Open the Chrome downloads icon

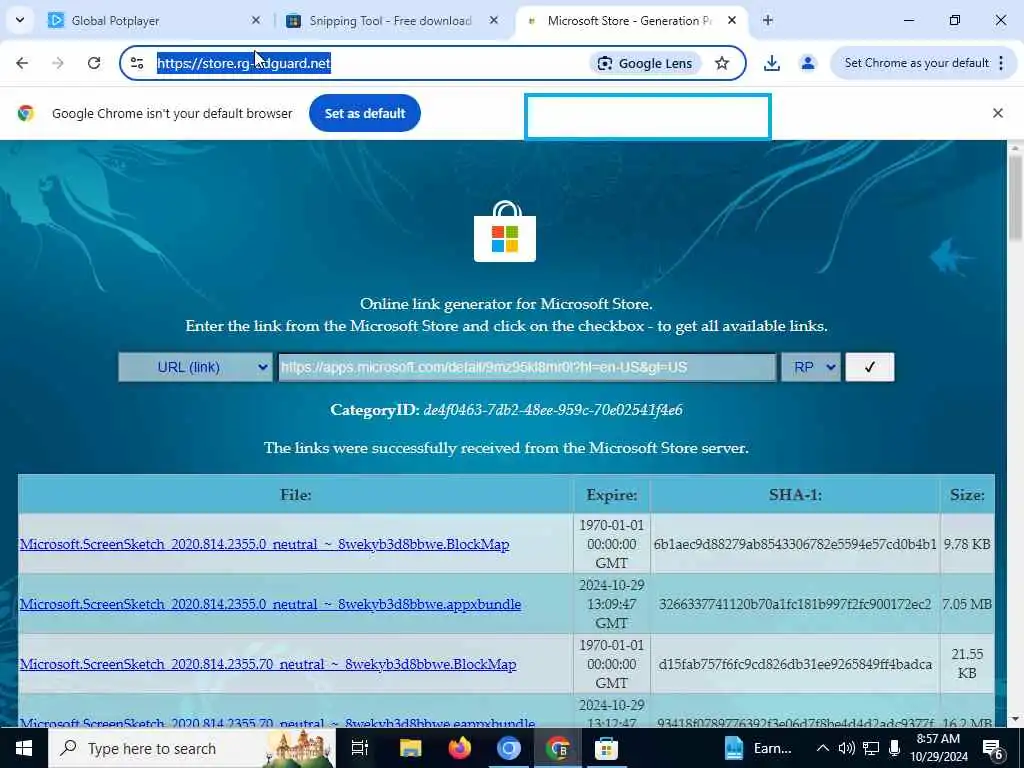(771, 63)
